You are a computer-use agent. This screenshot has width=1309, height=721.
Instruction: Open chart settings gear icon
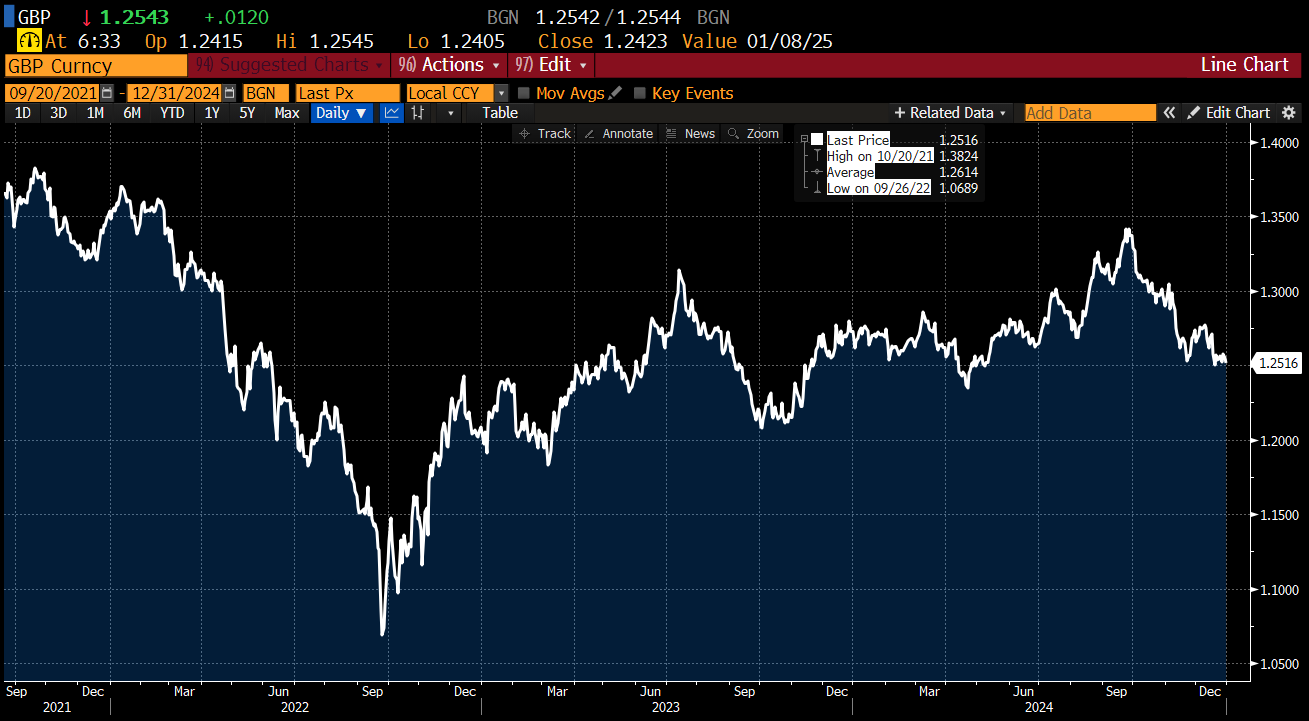[1289, 113]
